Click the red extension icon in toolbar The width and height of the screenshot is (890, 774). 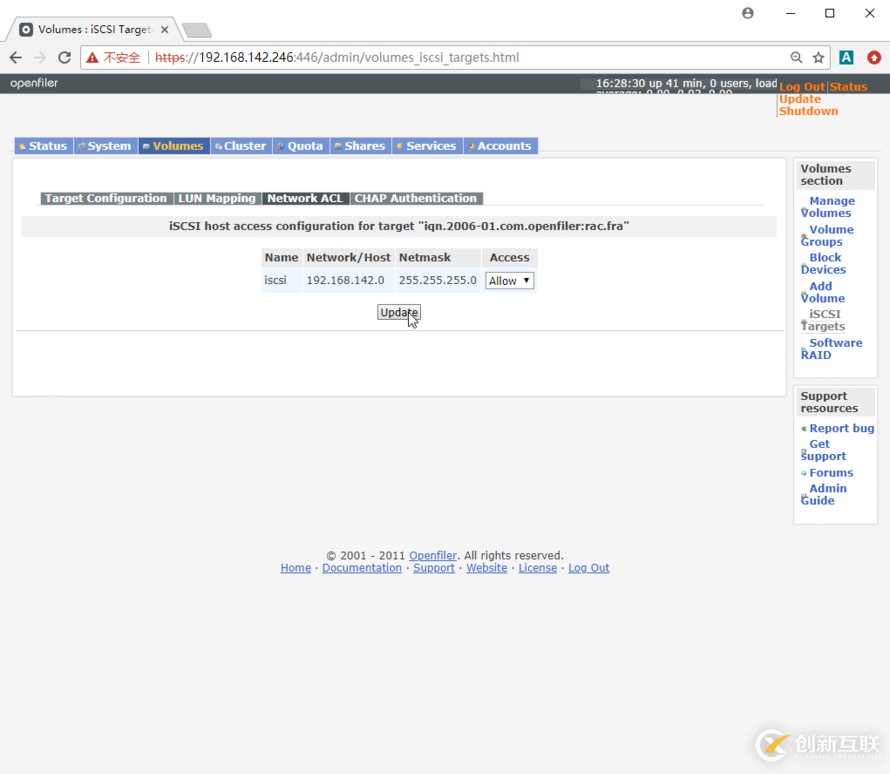tap(874, 58)
